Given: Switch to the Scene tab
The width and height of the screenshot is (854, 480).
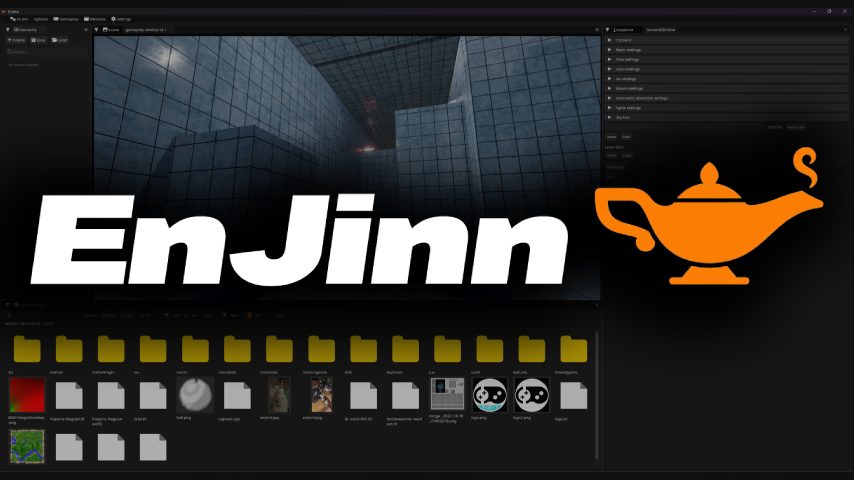Looking at the screenshot, I should click(x=111, y=30).
